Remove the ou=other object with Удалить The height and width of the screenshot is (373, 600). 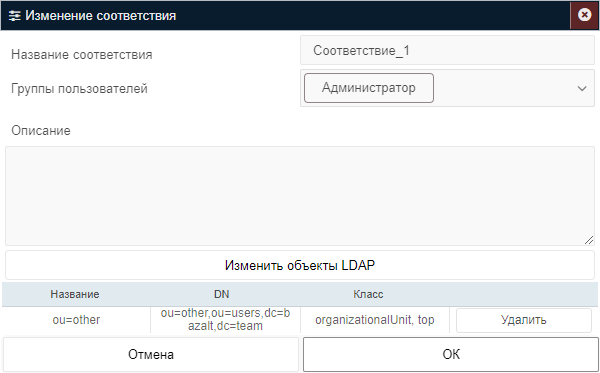524,320
